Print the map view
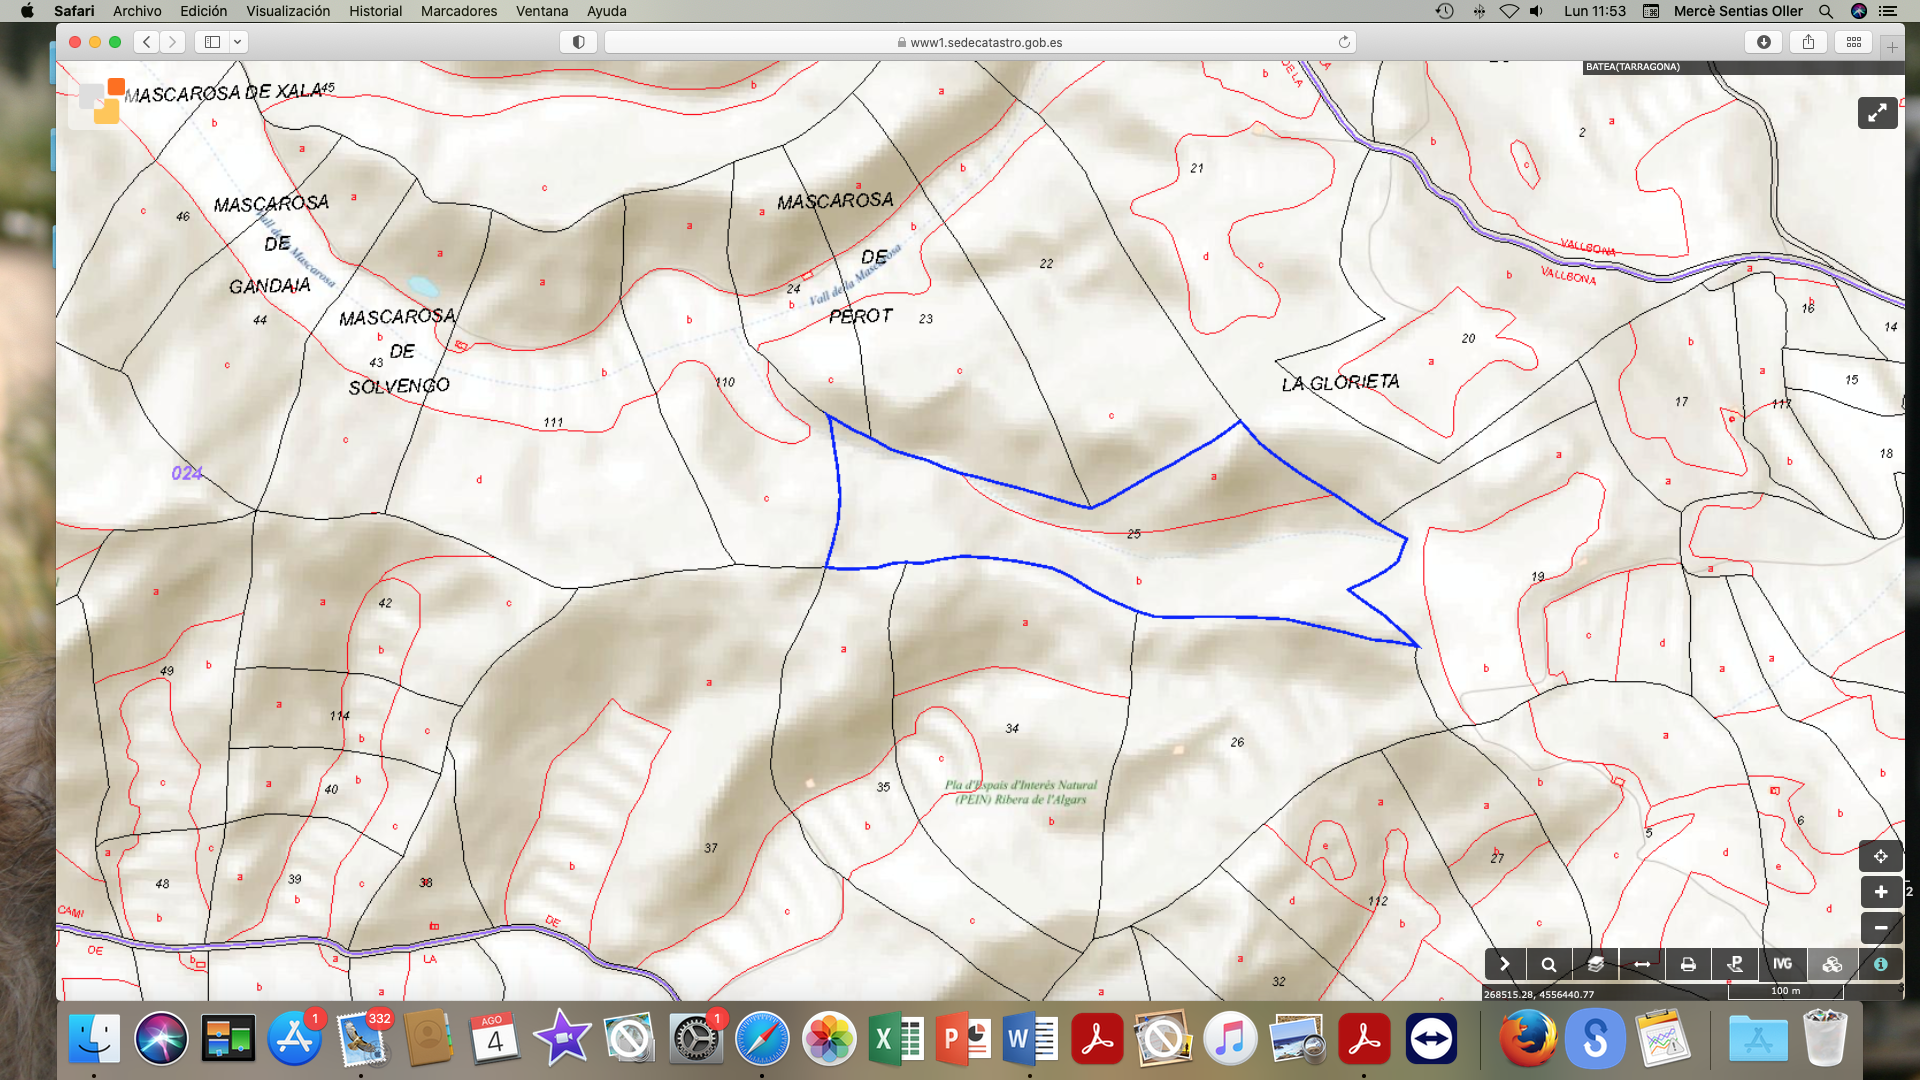1920x1080 pixels. (x=1688, y=964)
